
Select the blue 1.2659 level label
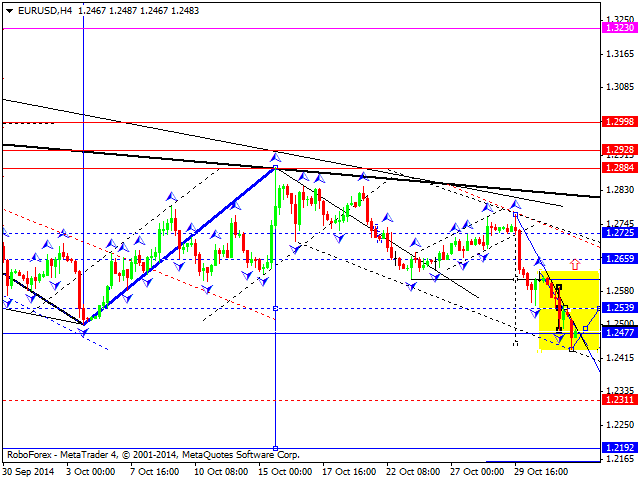pos(618,258)
